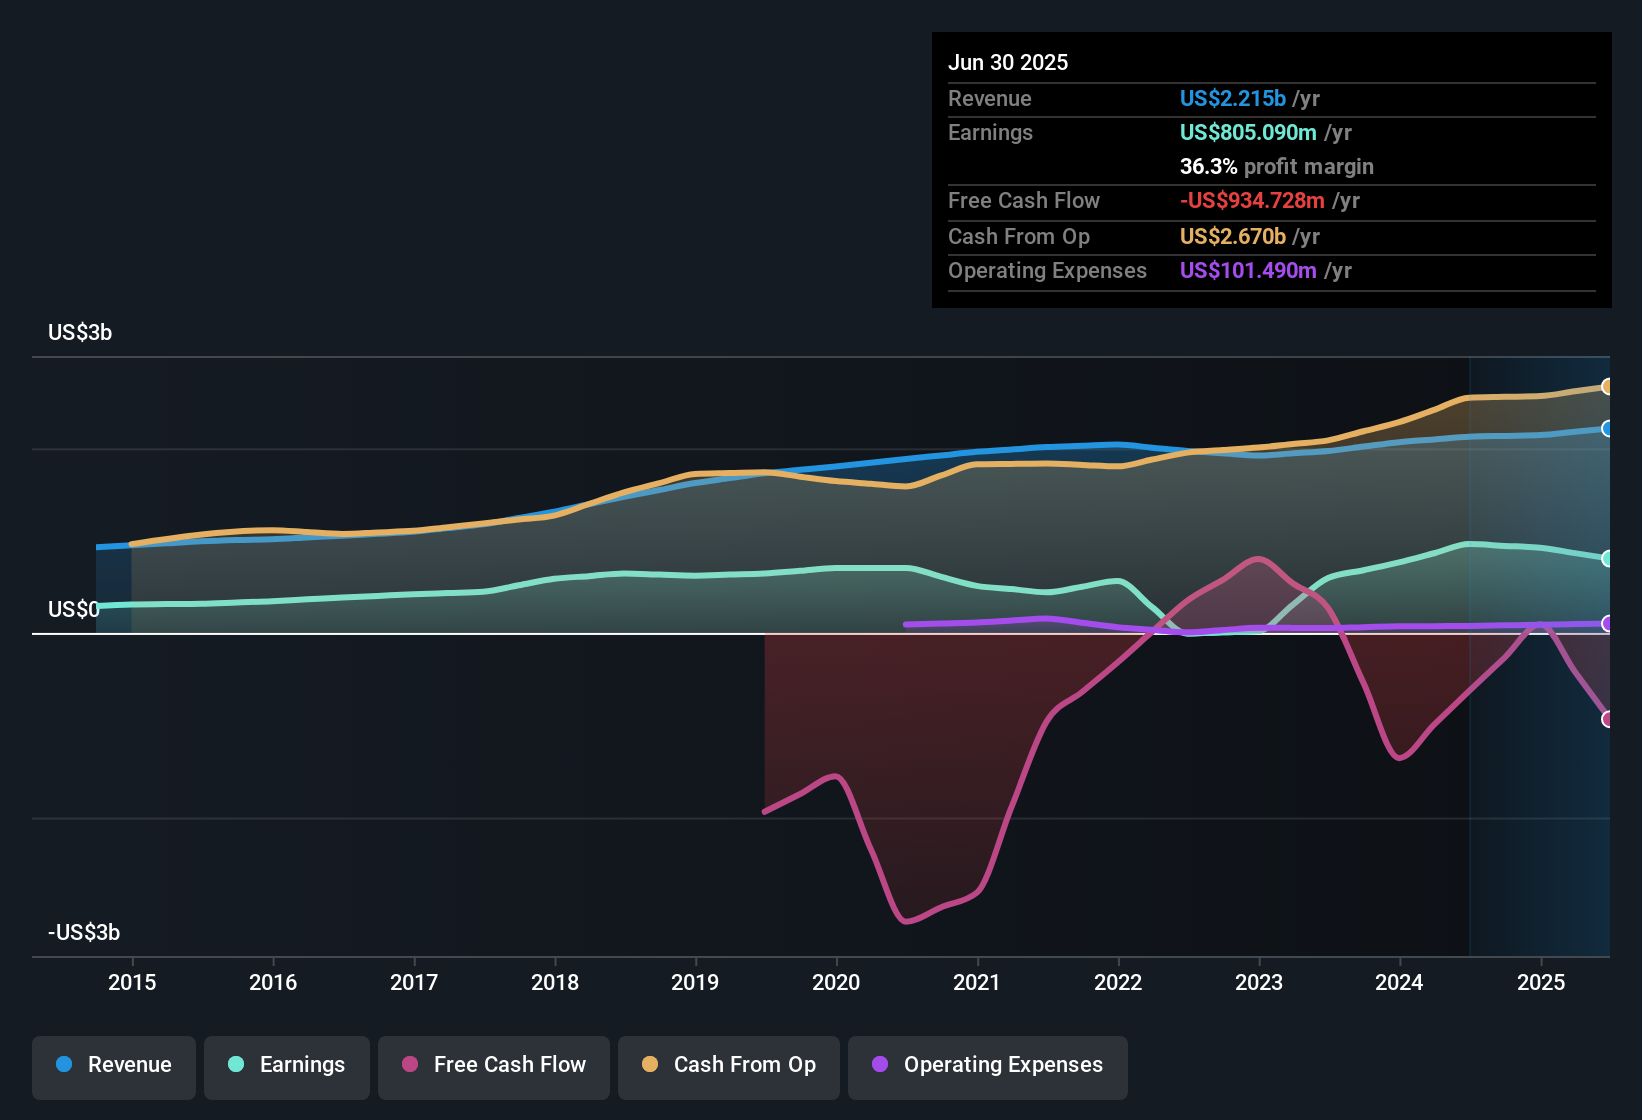Toggle the Operating Expenses series visibility
The height and width of the screenshot is (1120, 1642).
point(987,1065)
